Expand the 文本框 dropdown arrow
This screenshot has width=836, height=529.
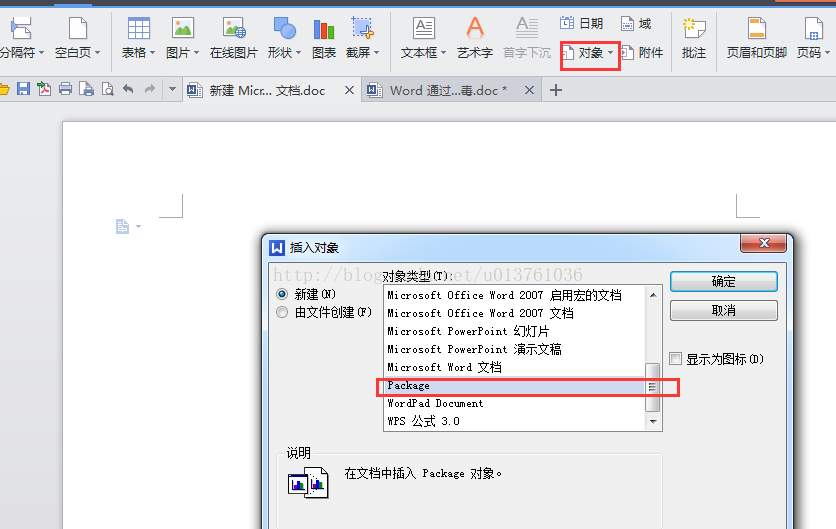(x=443, y=53)
